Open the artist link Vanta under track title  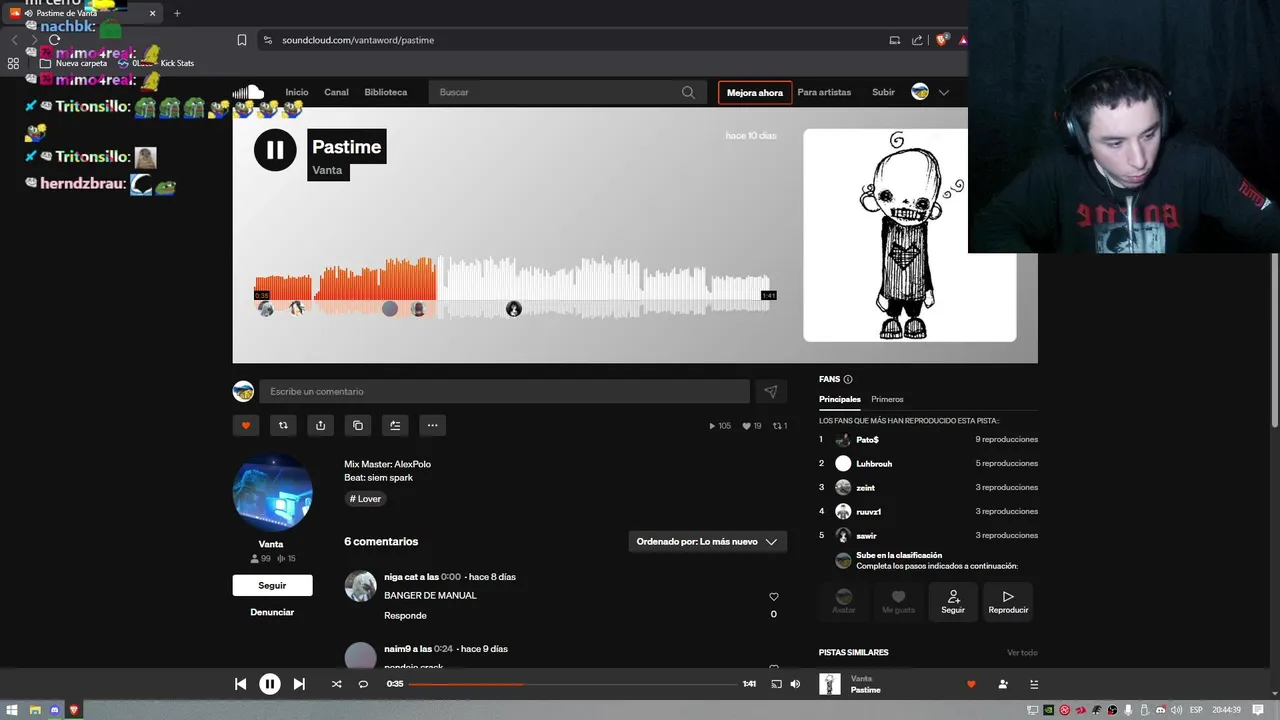click(327, 170)
